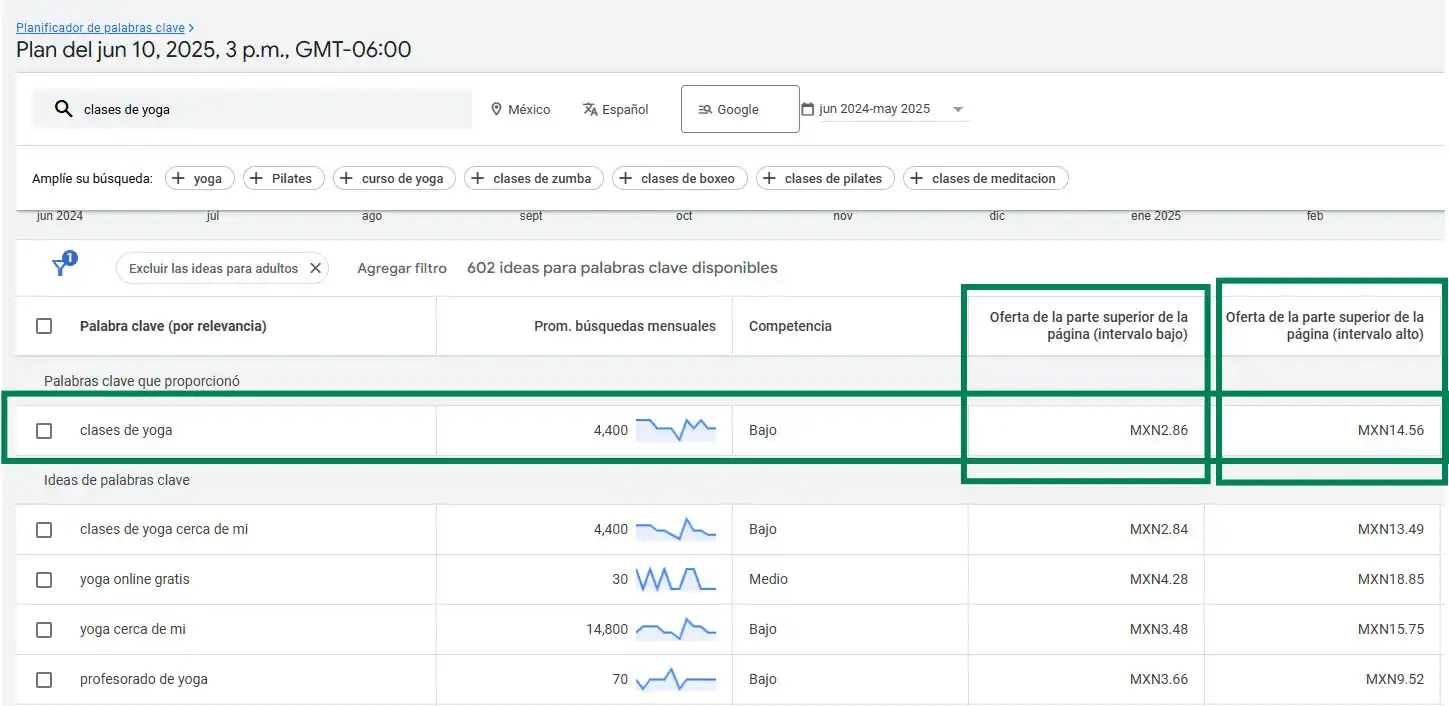This screenshot has width=1449, height=706.
Task: Click the plus icon on 'clases de zumba'
Action: pyautogui.click(x=479, y=178)
